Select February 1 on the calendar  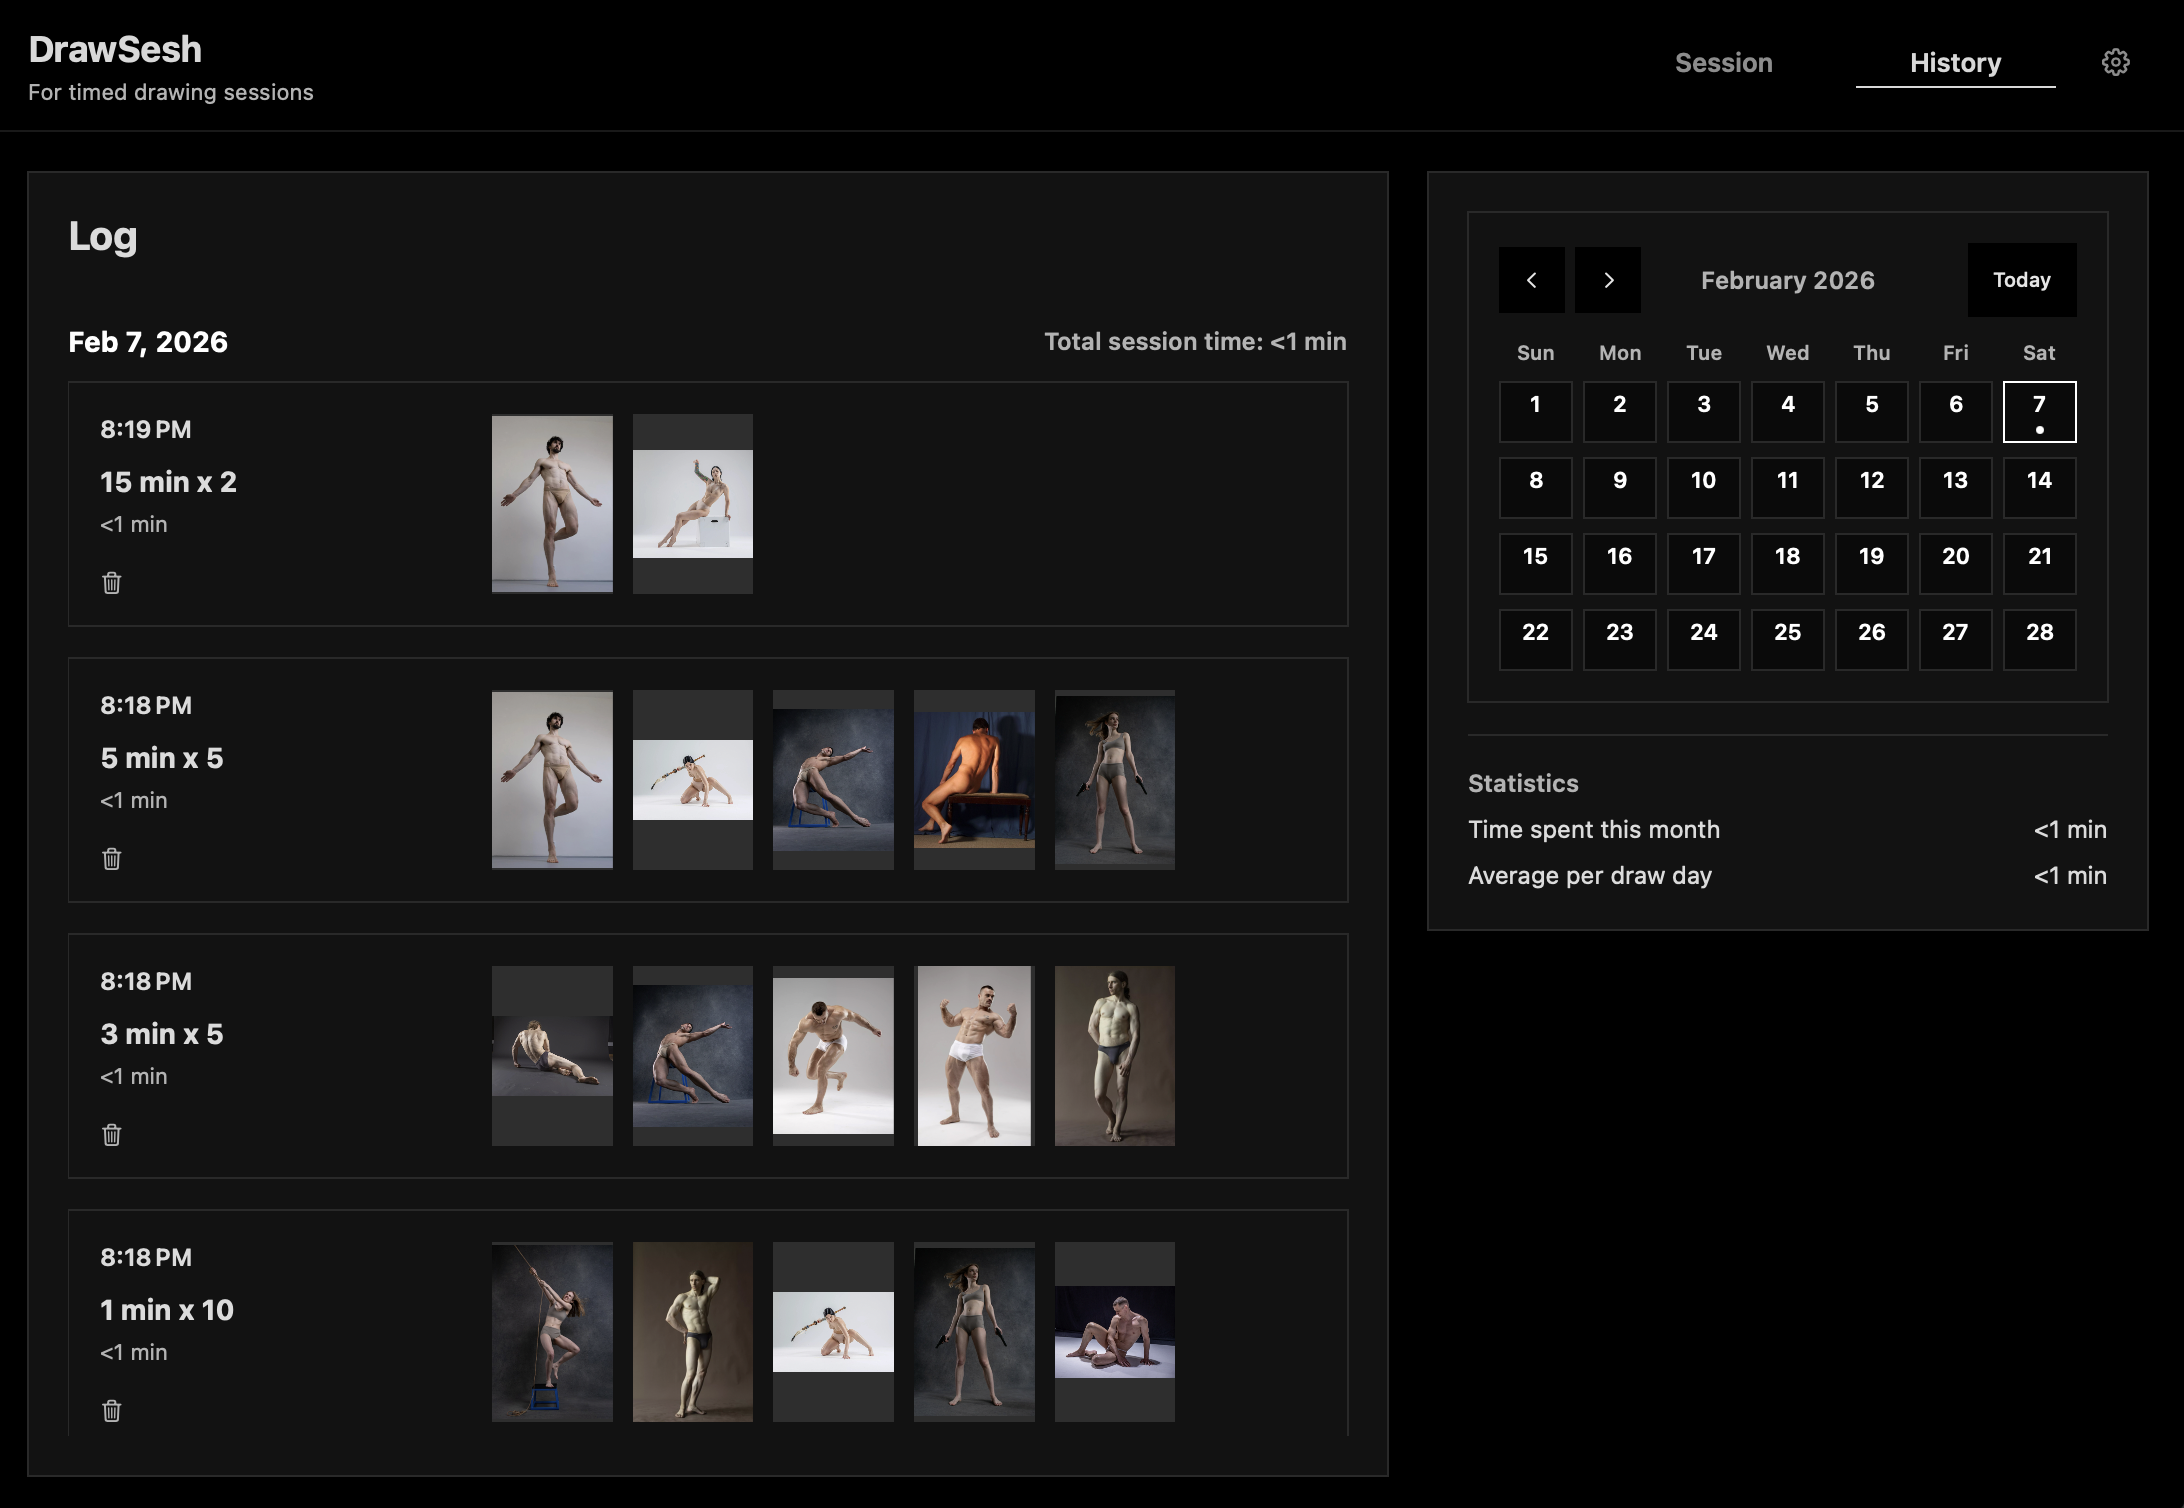[x=1535, y=411]
